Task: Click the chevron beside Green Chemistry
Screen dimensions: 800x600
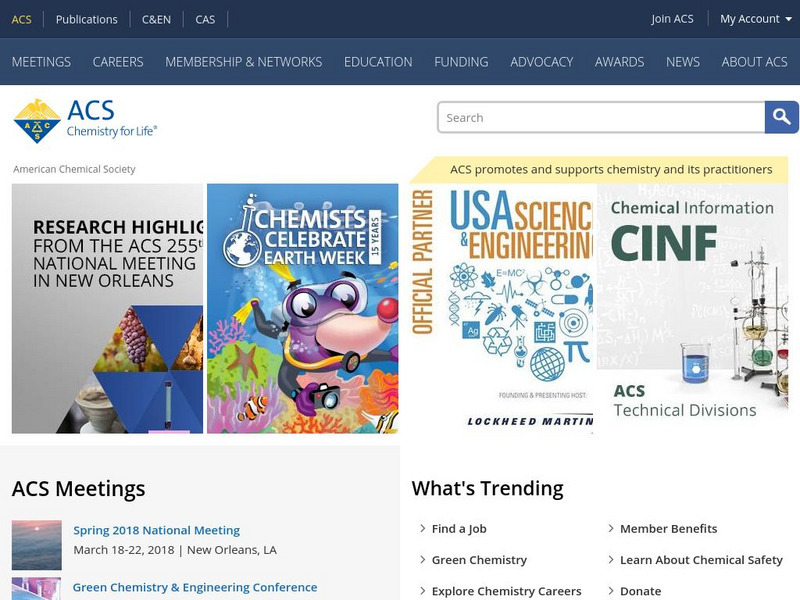Action: pyautogui.click(x=422, y=559)
